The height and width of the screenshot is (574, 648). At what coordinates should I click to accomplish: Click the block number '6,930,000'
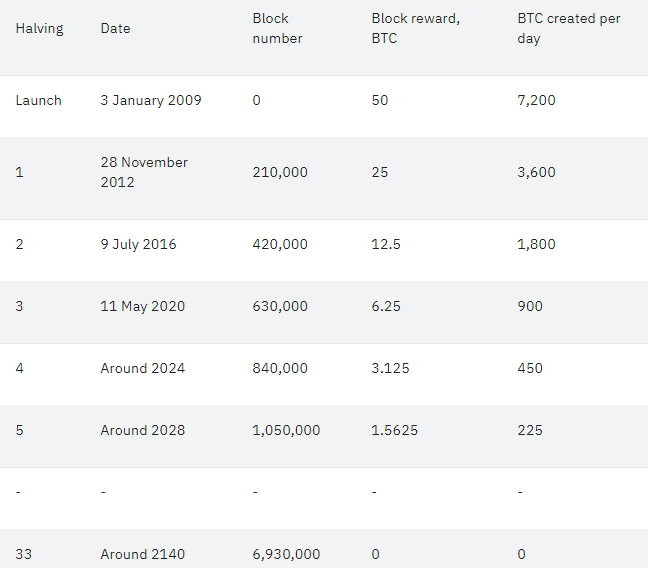click(x=286, y=554)
